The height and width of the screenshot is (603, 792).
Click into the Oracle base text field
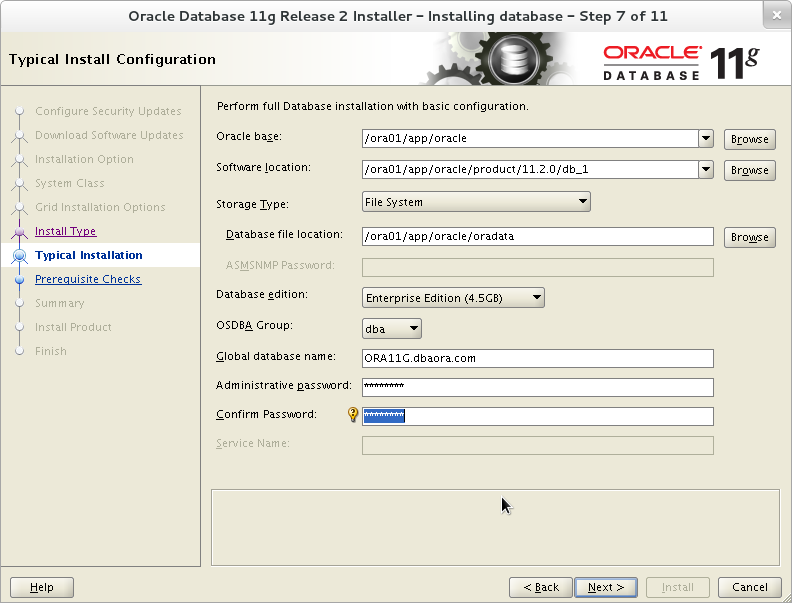(x=530, y=138)
